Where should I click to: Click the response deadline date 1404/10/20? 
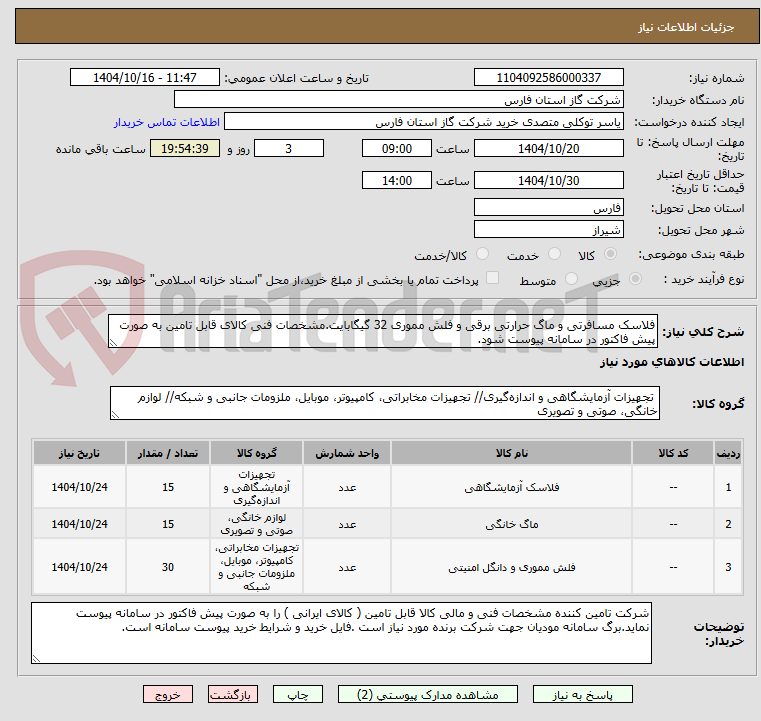click(x=548, y=148)
